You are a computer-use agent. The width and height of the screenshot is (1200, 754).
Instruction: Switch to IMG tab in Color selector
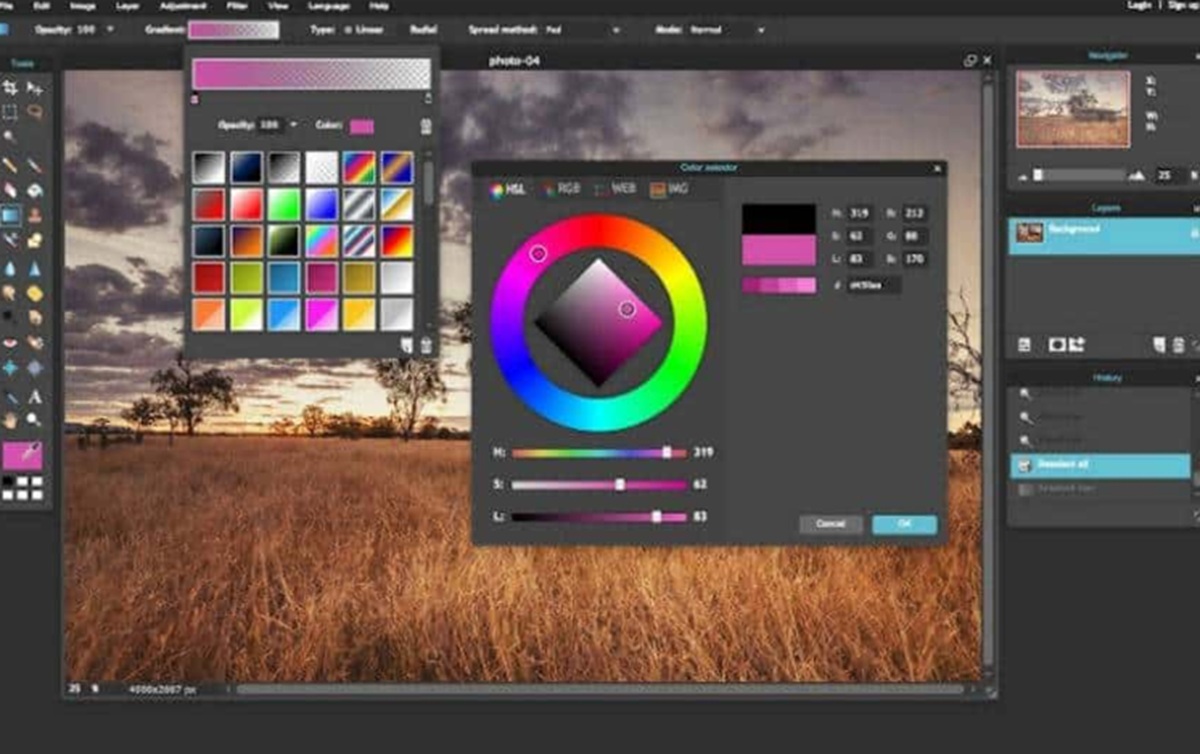pyautogui.click(x=669, y=189)
